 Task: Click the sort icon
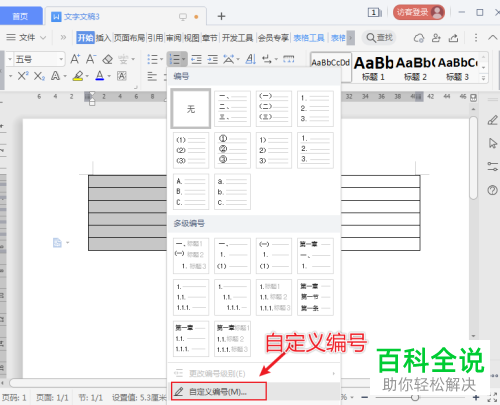click(251, 60)
